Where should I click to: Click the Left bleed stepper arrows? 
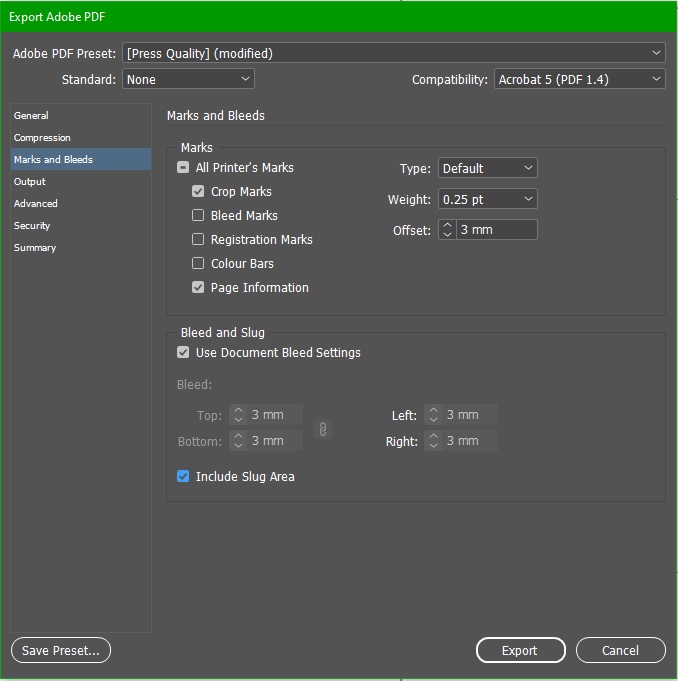(433, 415)
